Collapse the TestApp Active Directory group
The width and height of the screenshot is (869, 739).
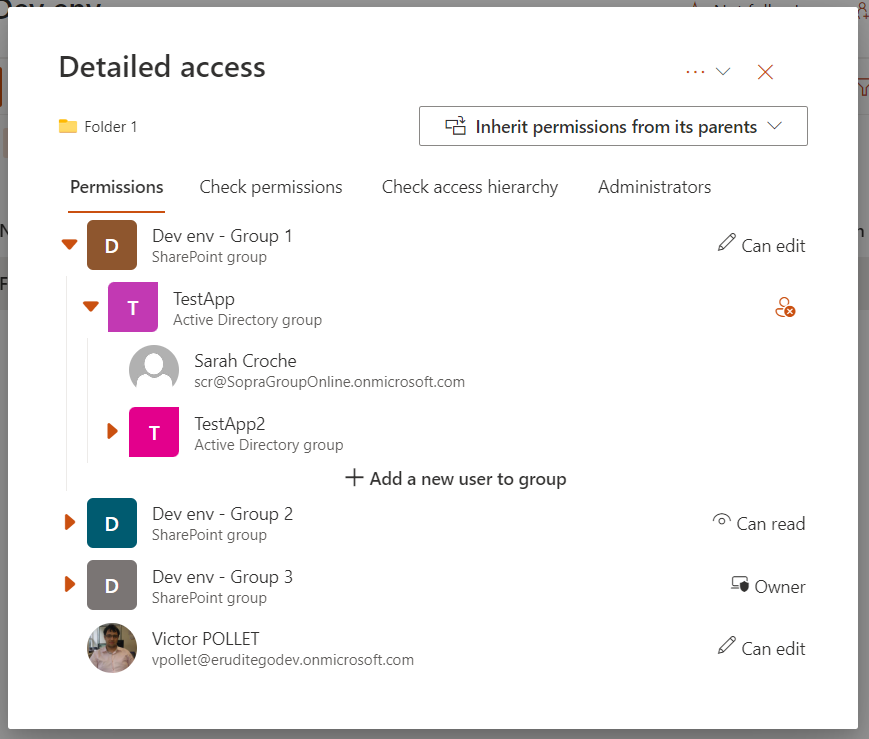(91, 307)
